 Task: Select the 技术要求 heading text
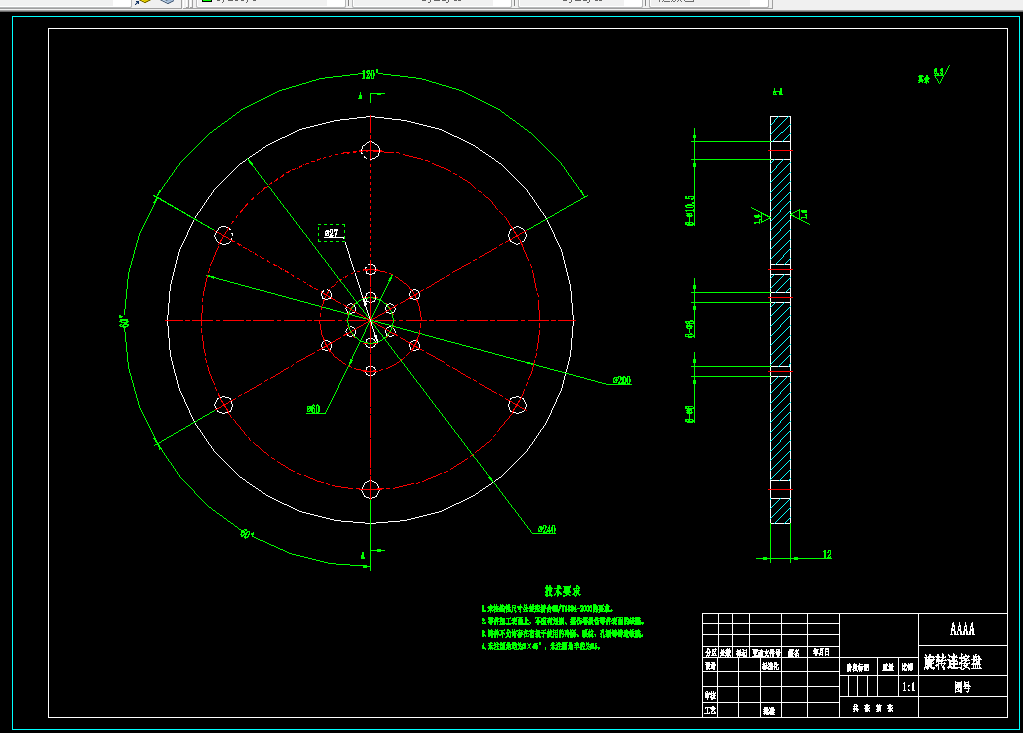coord(562,591)
